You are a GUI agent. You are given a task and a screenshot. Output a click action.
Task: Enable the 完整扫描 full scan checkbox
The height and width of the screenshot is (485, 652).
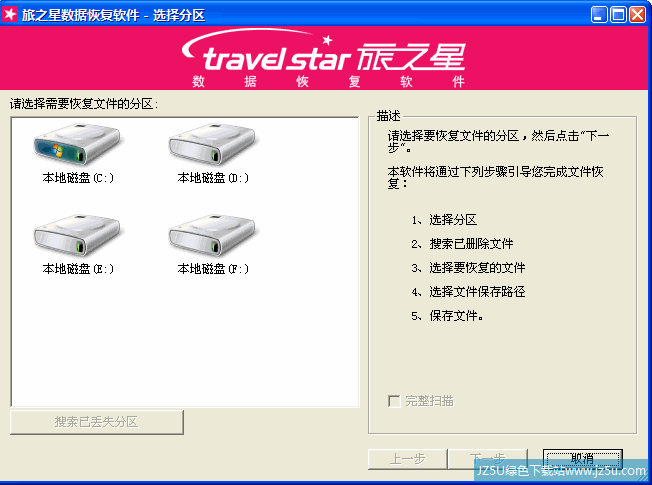click(393, 401)
